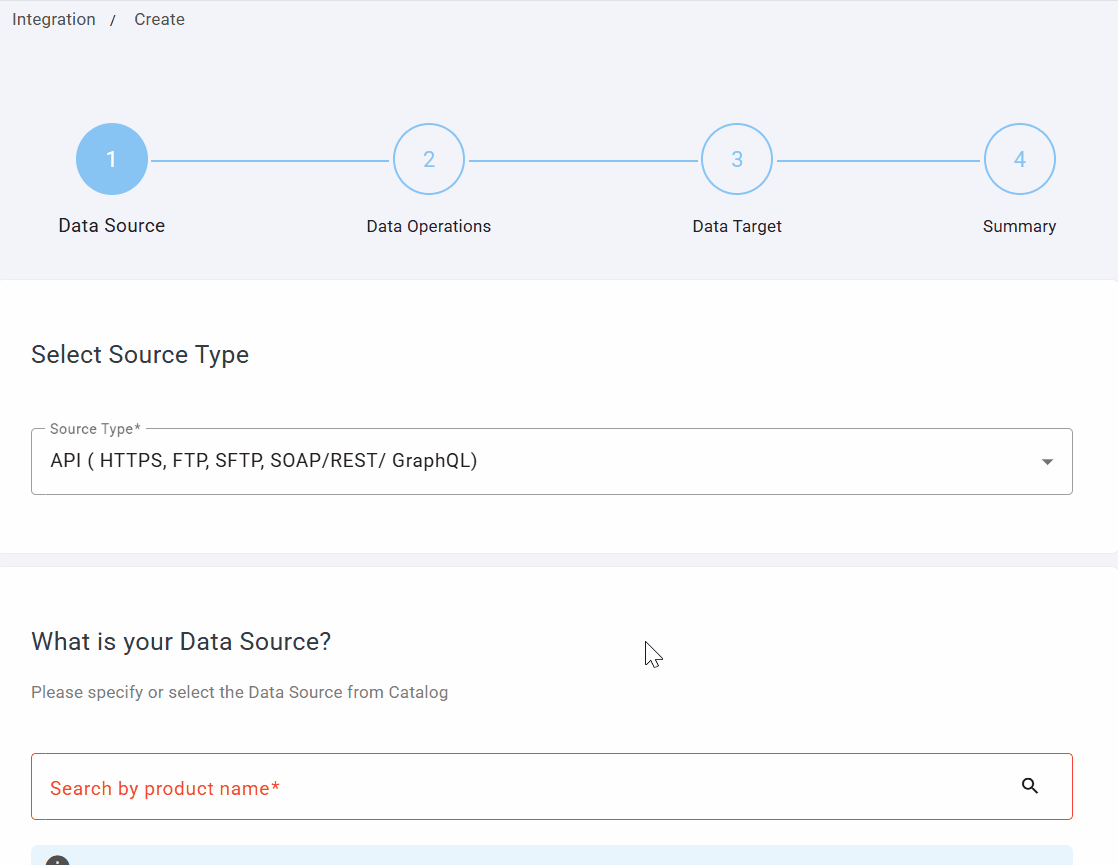Click the Create breadcrumb item
This screenshot has width=1118, height=865.
pyautogui.click(x=159, y=20)
